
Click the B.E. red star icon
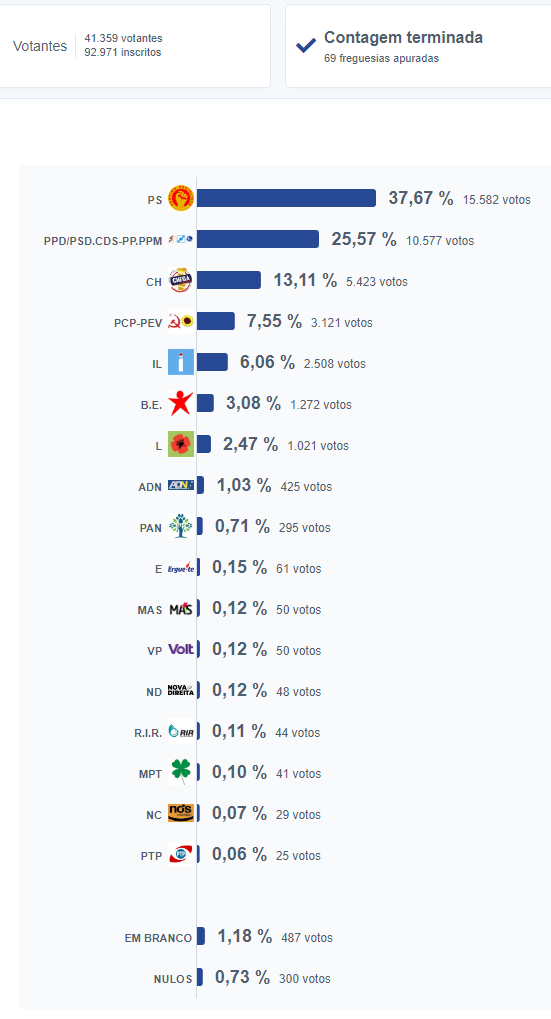point(181,403)
